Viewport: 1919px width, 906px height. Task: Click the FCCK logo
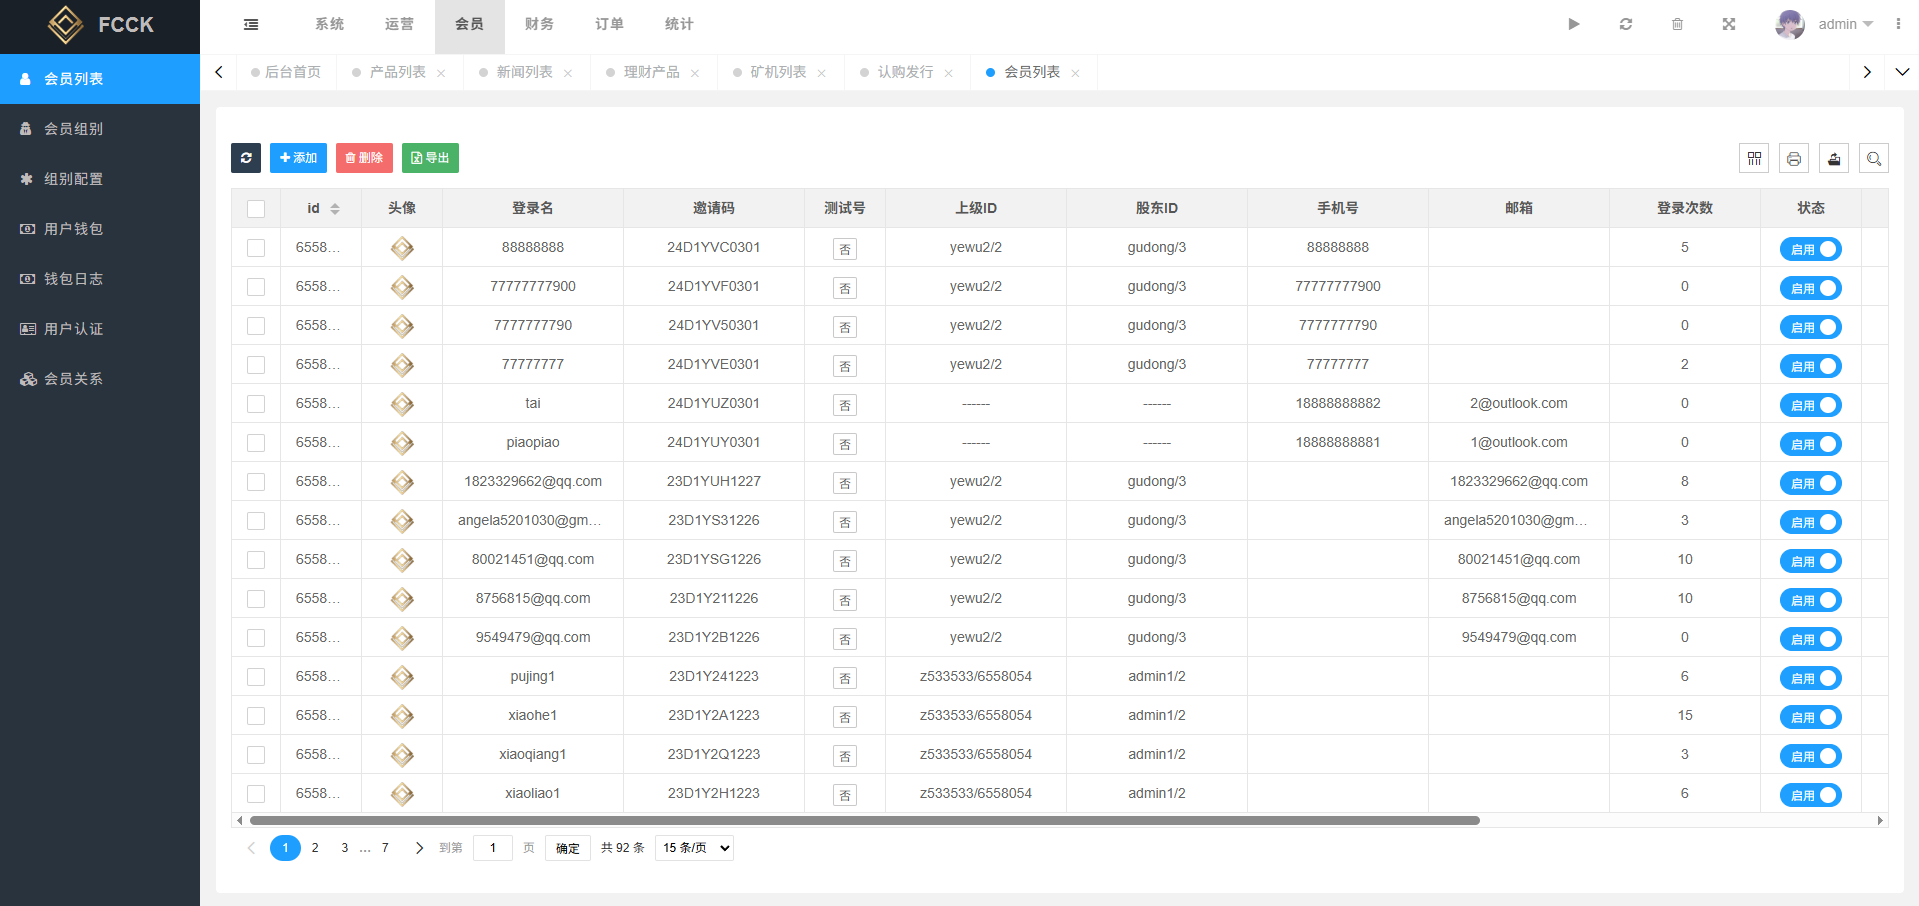pos(100,25)
